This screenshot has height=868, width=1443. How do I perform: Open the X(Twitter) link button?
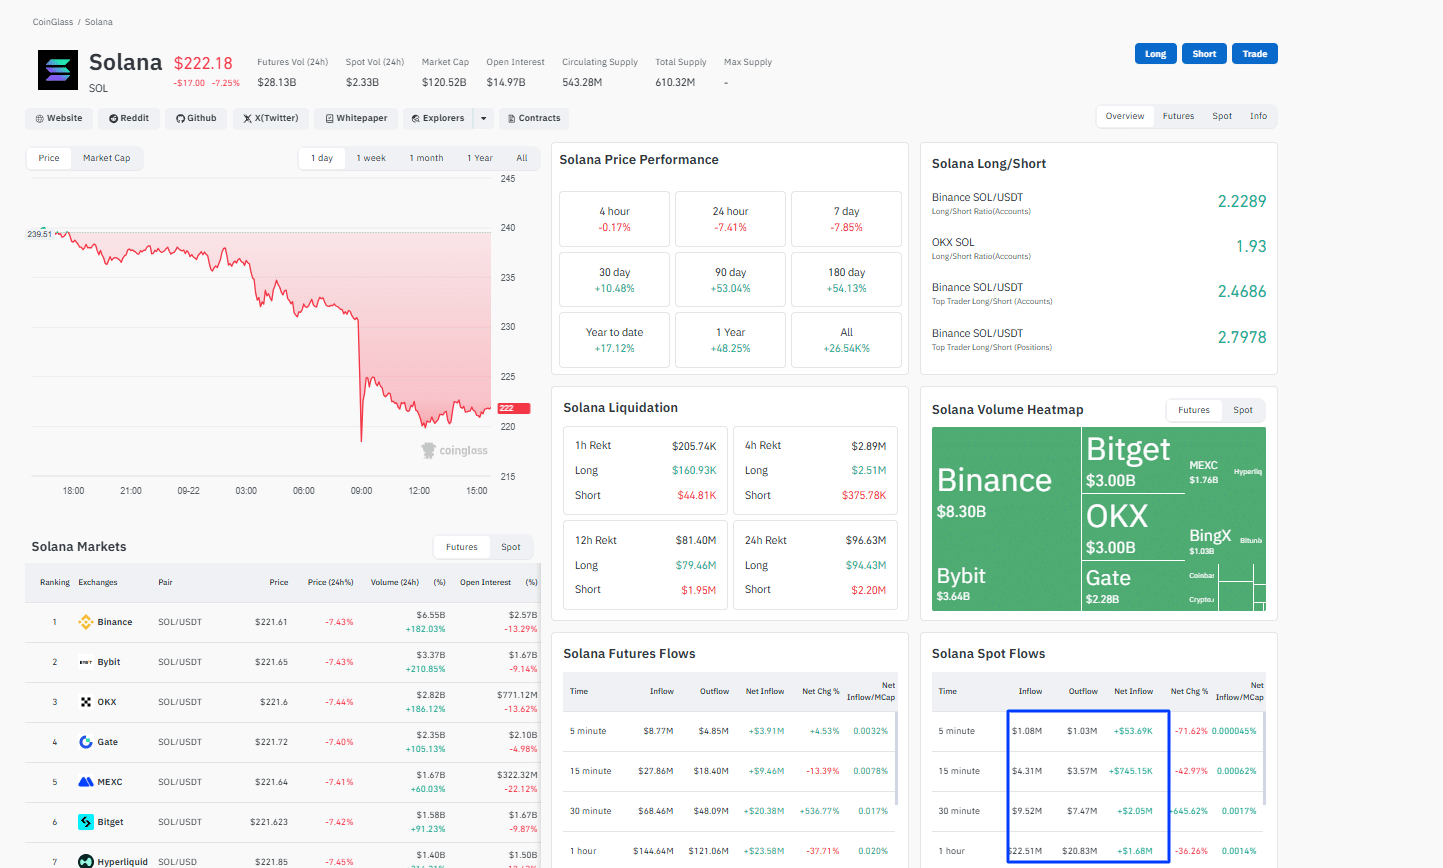(x=271, y=118)
